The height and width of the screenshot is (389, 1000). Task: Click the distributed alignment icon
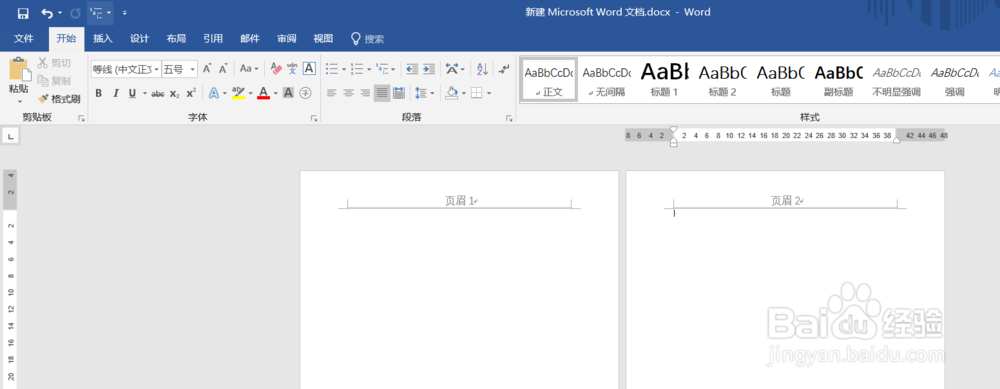click(399, 93)
